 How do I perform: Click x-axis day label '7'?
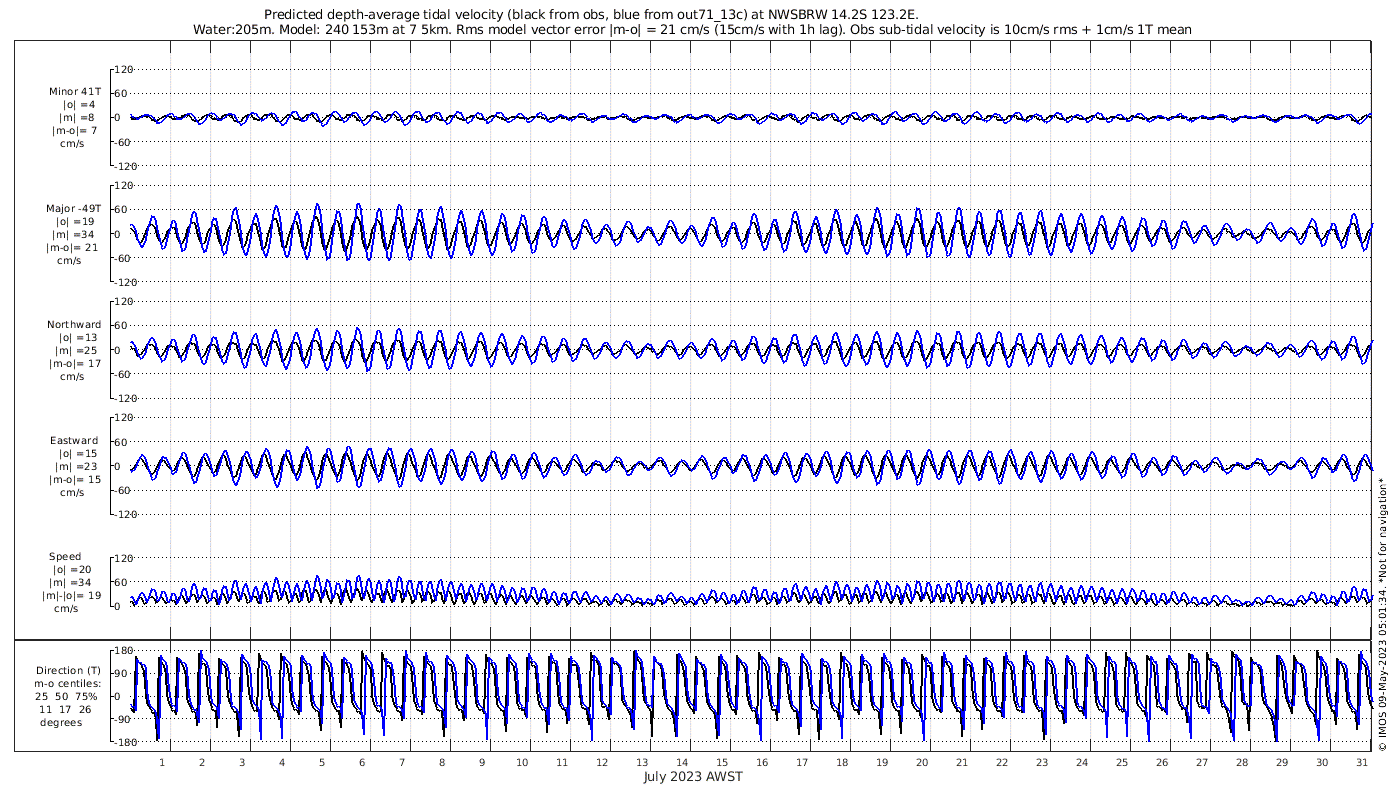click(x=402, y=762)
